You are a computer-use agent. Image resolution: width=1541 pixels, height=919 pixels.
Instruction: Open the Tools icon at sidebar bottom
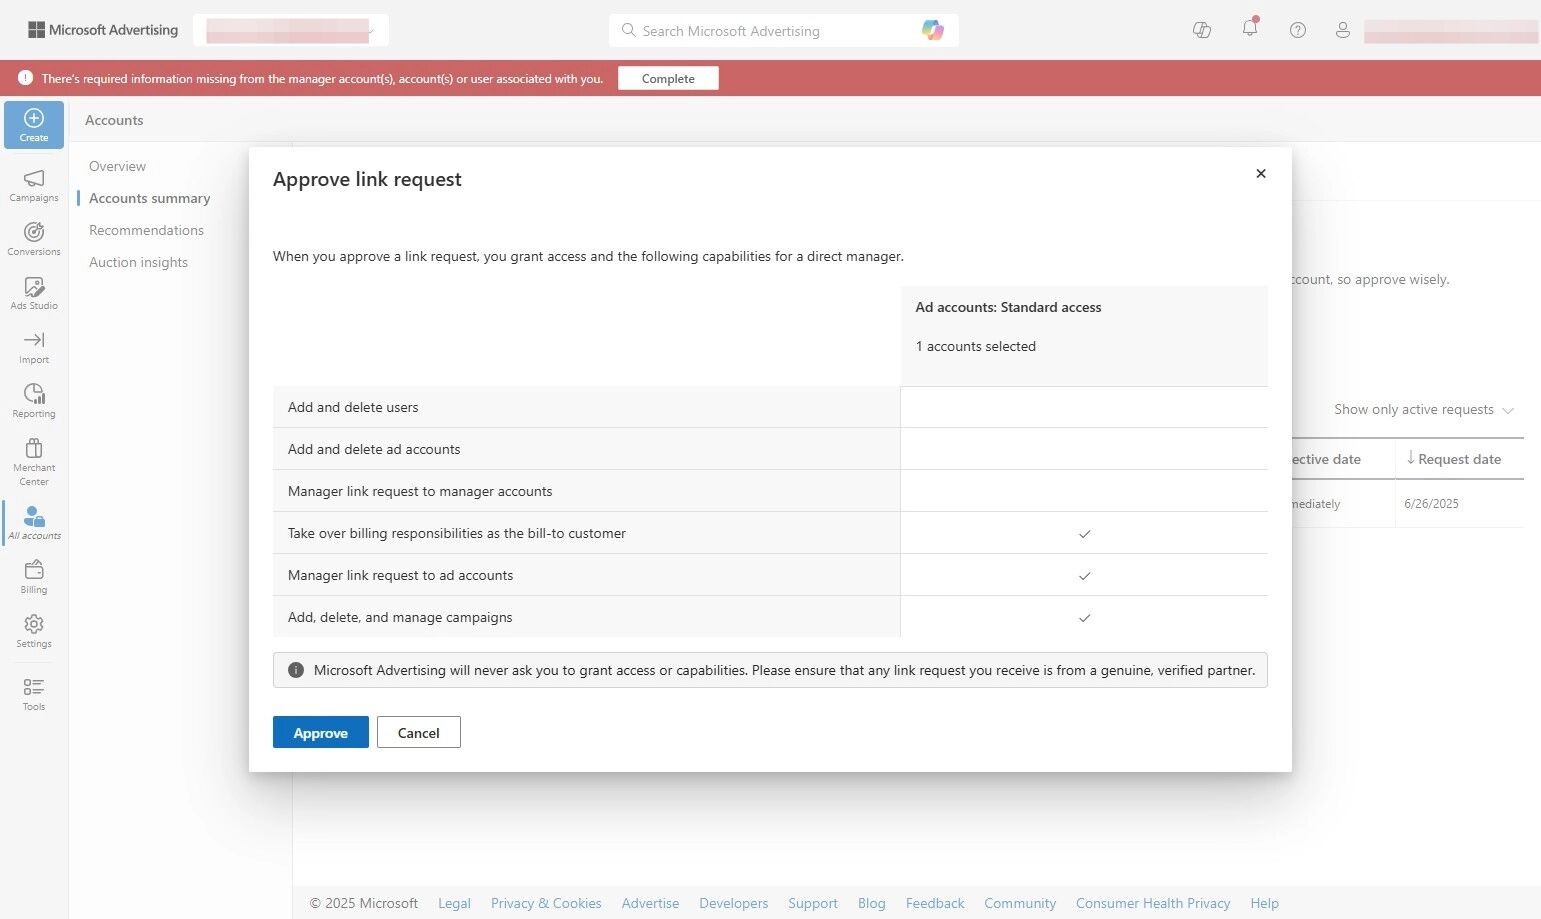pos(33,693)
